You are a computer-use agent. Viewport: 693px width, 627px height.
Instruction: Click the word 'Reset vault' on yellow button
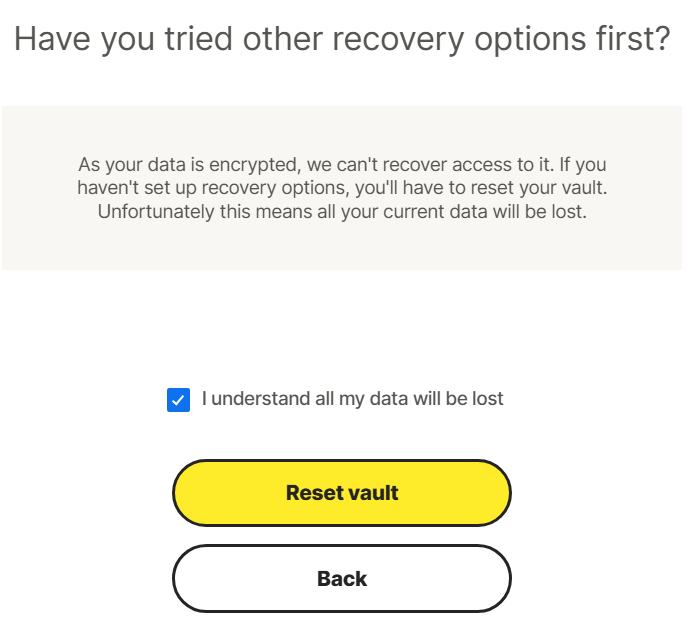click(342, 493)
